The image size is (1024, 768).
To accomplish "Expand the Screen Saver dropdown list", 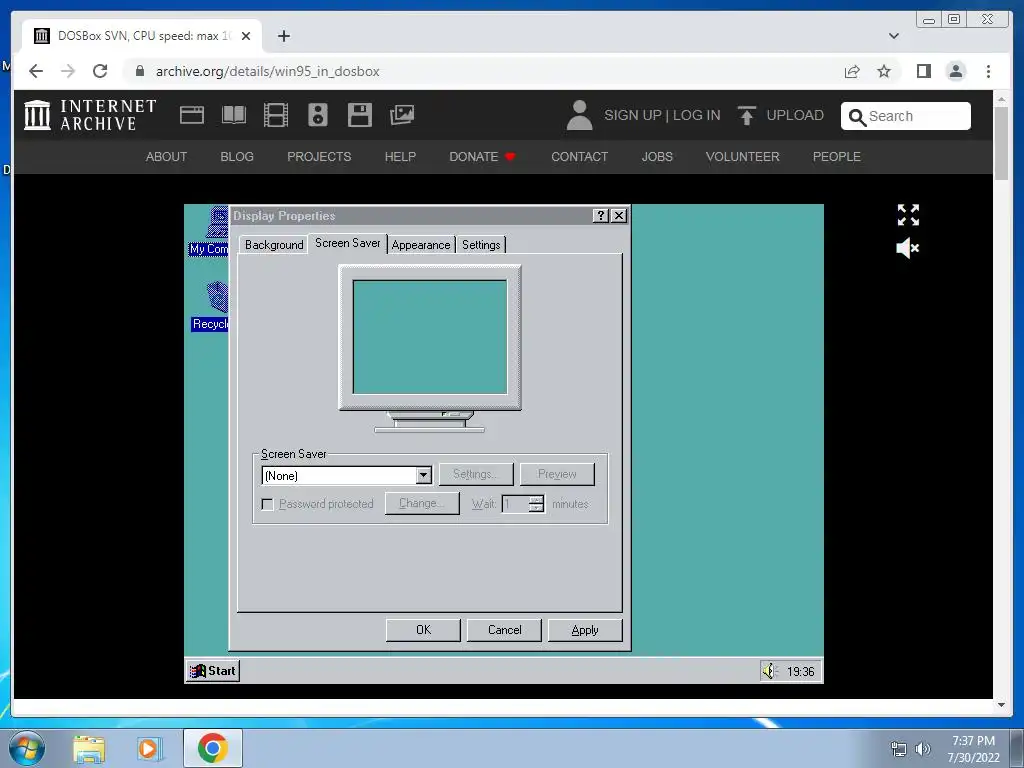I will coord(423,475).
